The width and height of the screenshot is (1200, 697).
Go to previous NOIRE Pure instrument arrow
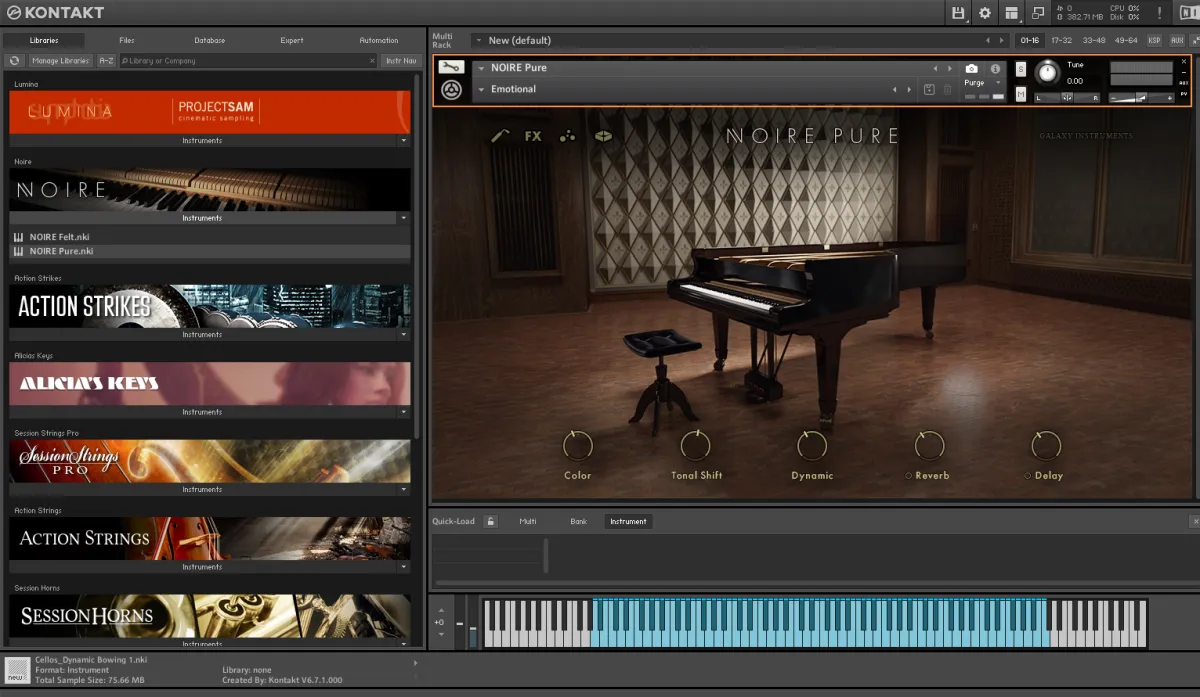click(x=936, y=68)
